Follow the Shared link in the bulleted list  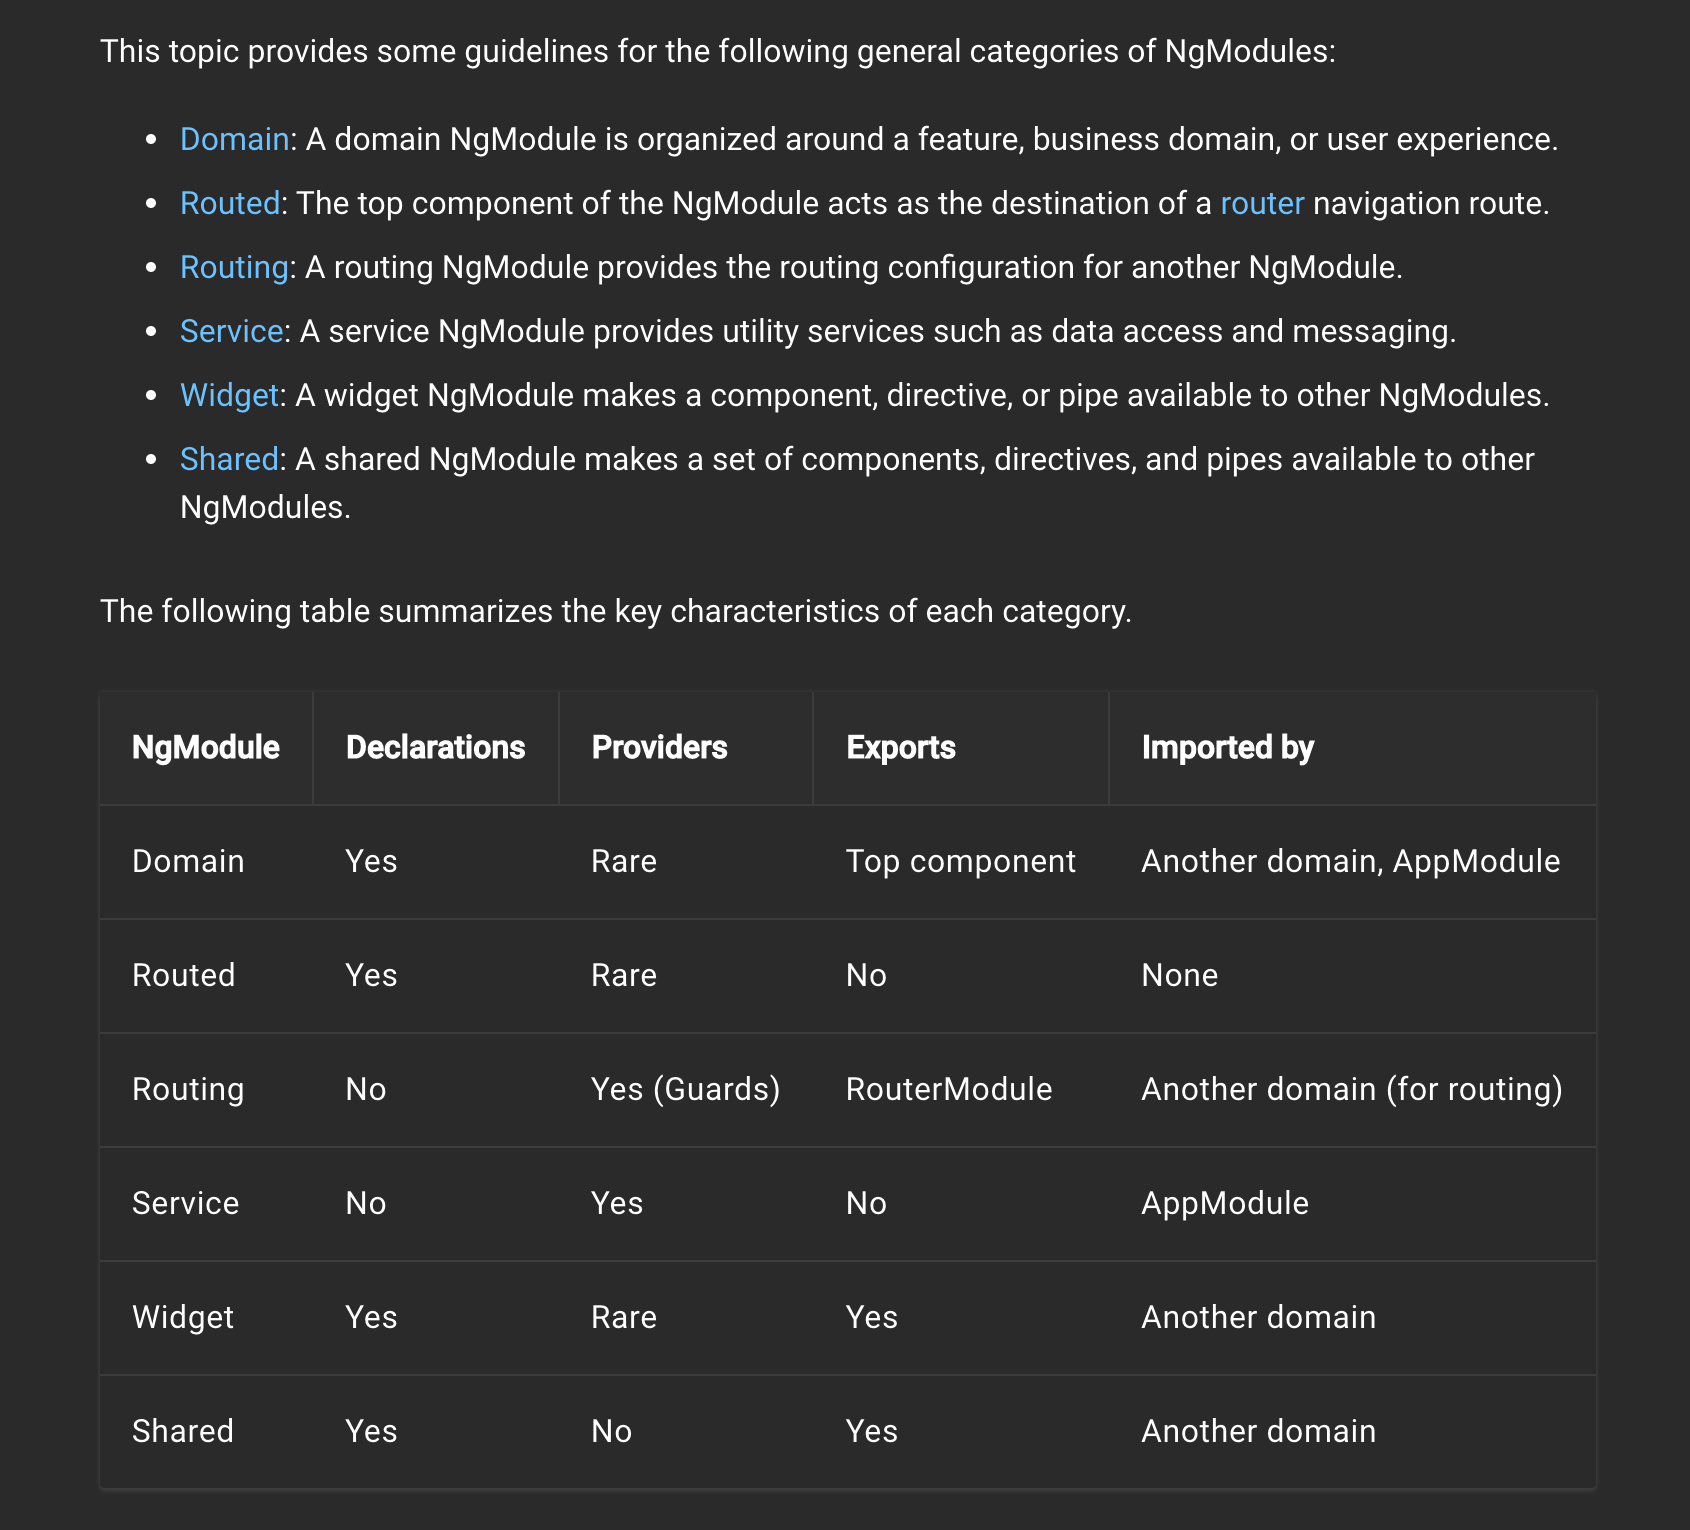coord(229,459)
